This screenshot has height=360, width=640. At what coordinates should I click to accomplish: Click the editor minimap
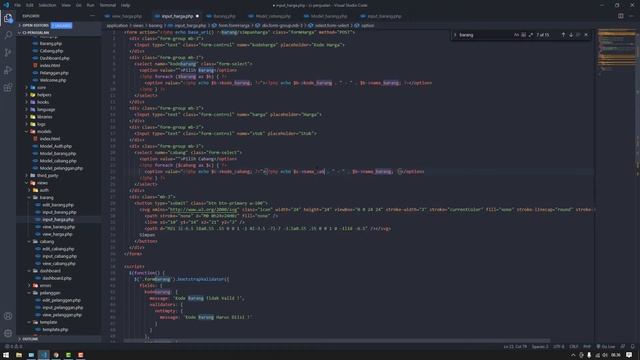pyautogui.click(x=617, y=53)
